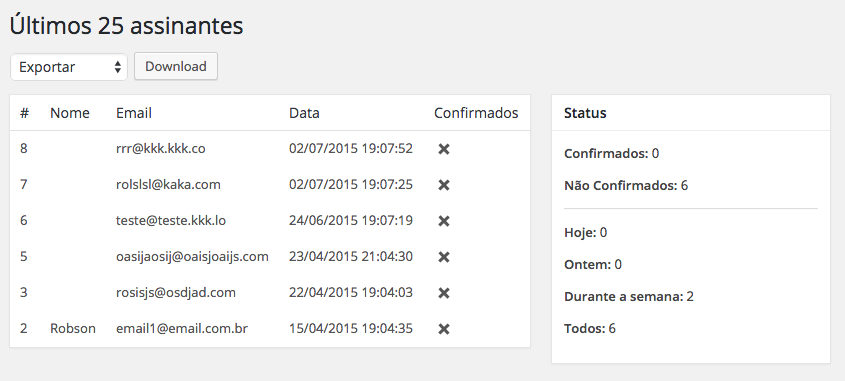
Task: Select the email1@email.com.br address
Action: point(182,328)
